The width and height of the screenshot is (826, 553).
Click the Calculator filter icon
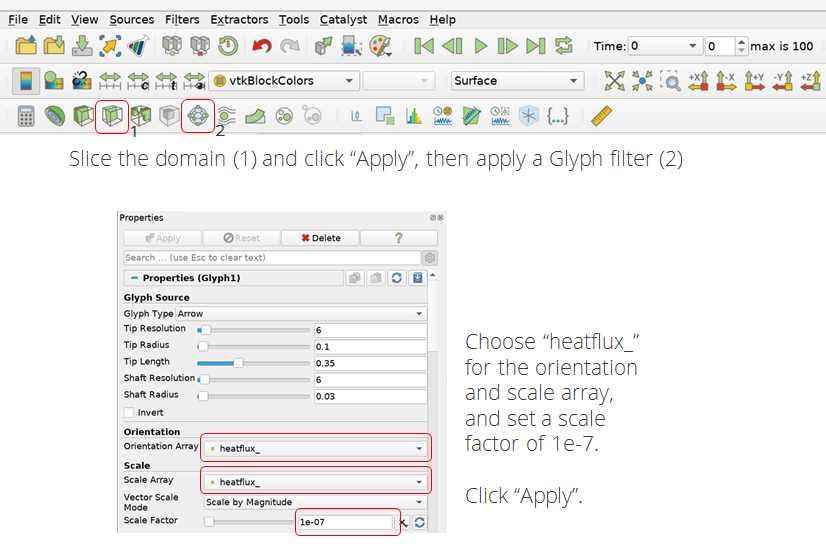click(27, 117)
